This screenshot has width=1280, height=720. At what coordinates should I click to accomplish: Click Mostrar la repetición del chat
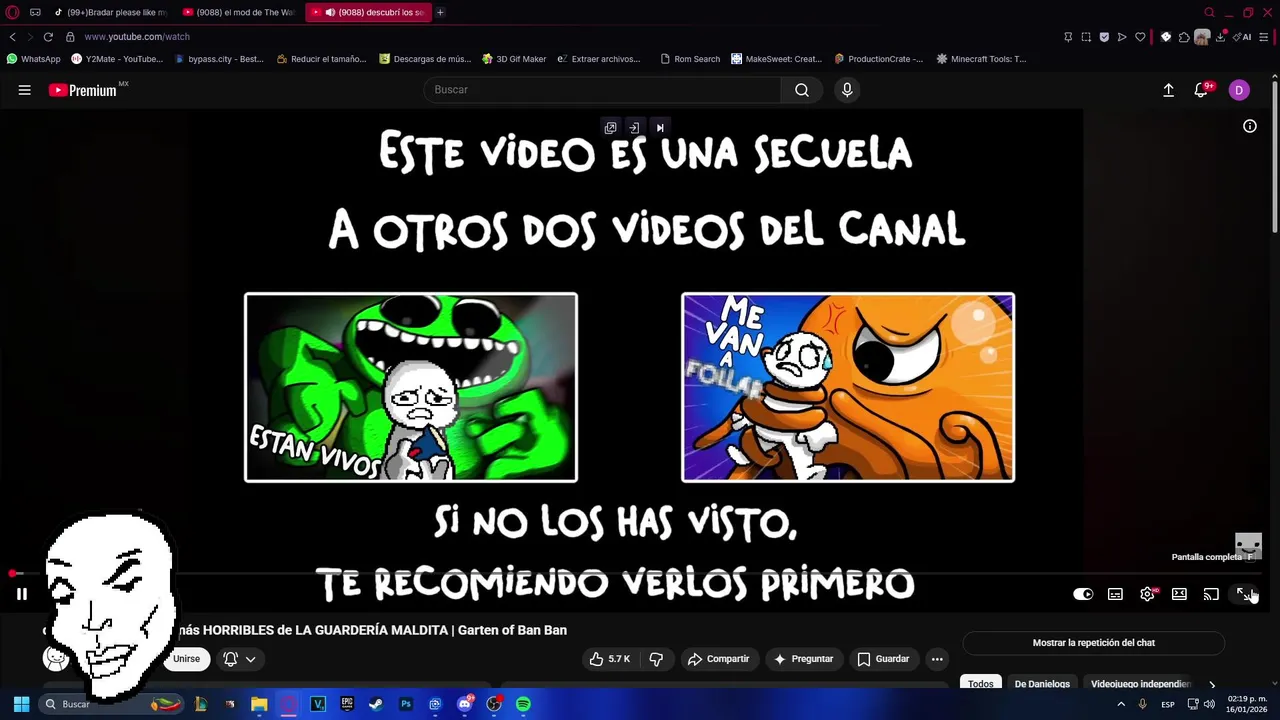(x=1093, y=643)
